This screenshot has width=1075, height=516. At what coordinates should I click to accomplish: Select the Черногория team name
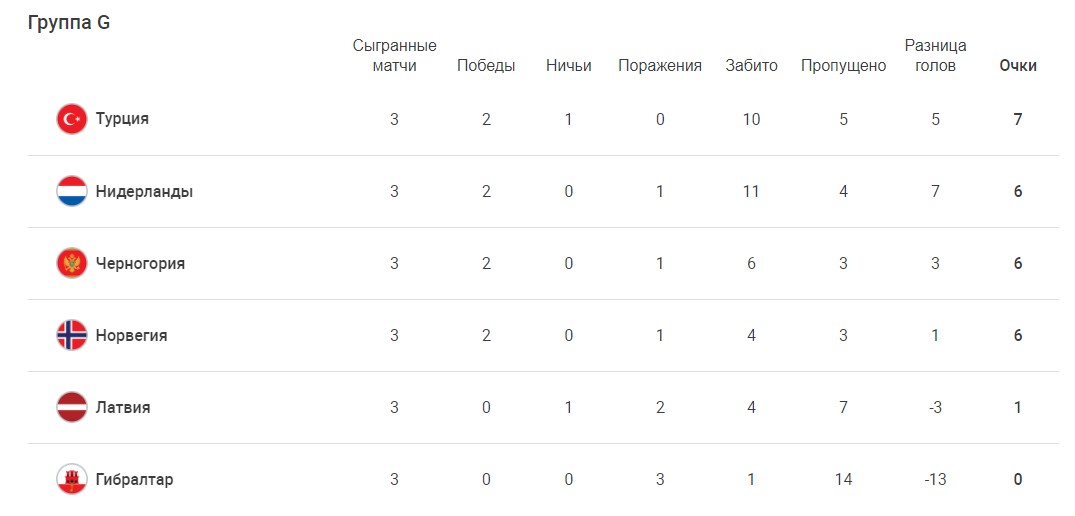pos(140,264)
